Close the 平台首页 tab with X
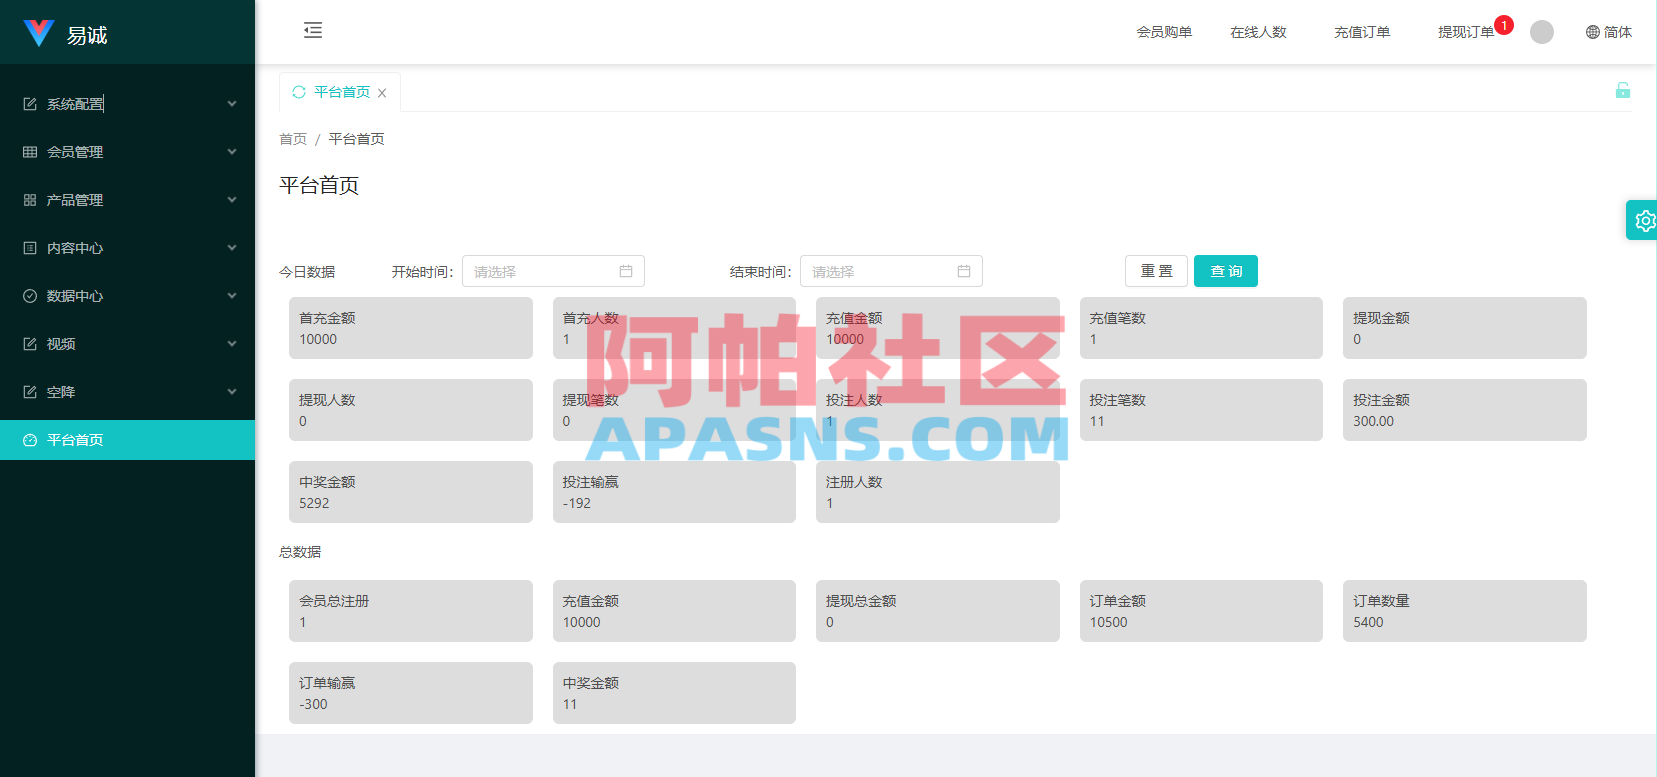 tap(382, 93)
